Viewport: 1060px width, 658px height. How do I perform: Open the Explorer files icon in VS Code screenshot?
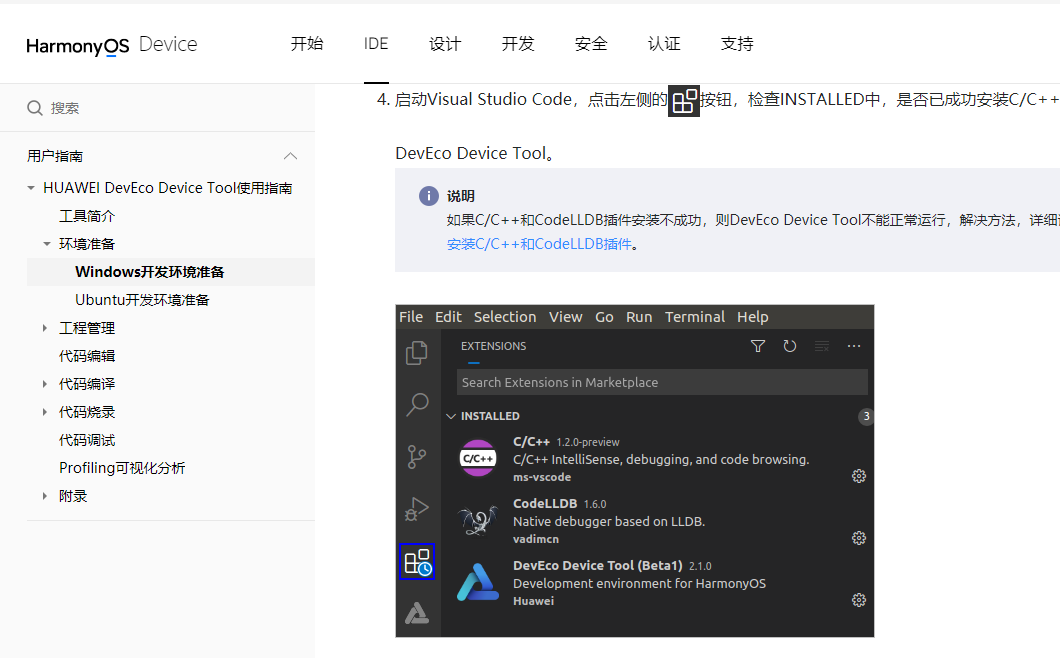point(417,353)
